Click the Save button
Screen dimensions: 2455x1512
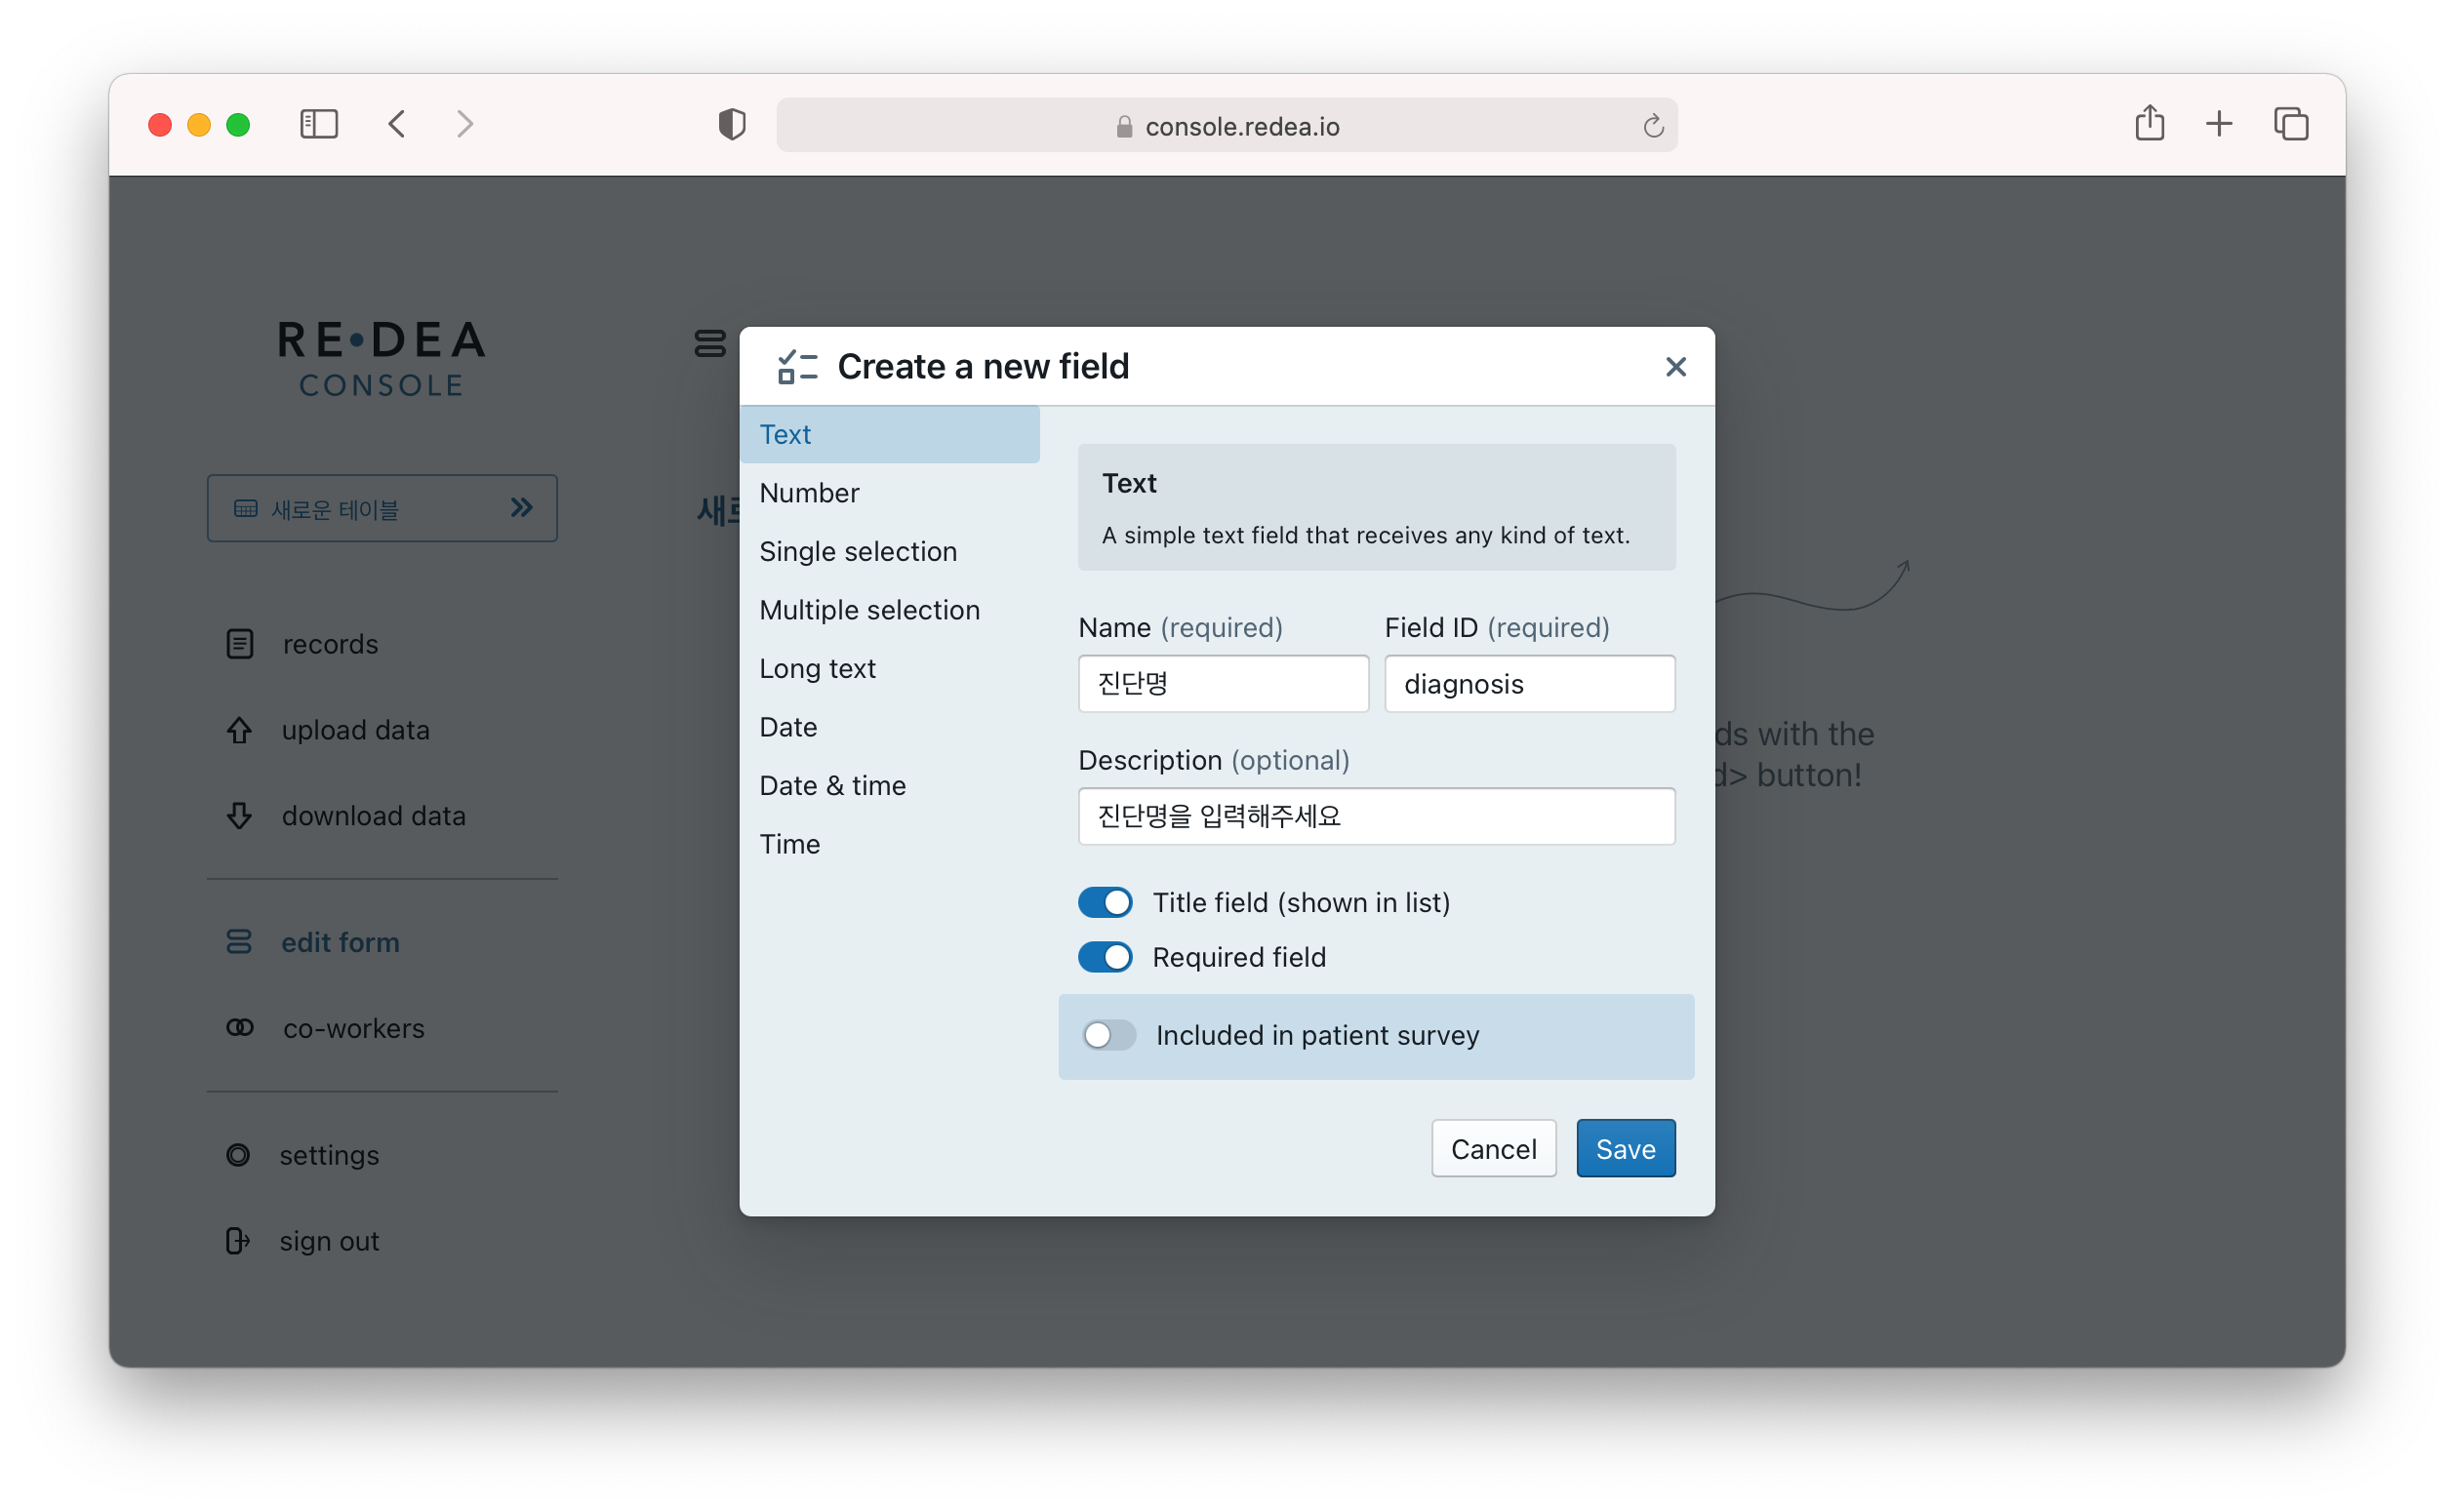[x=1625, y=1148]
